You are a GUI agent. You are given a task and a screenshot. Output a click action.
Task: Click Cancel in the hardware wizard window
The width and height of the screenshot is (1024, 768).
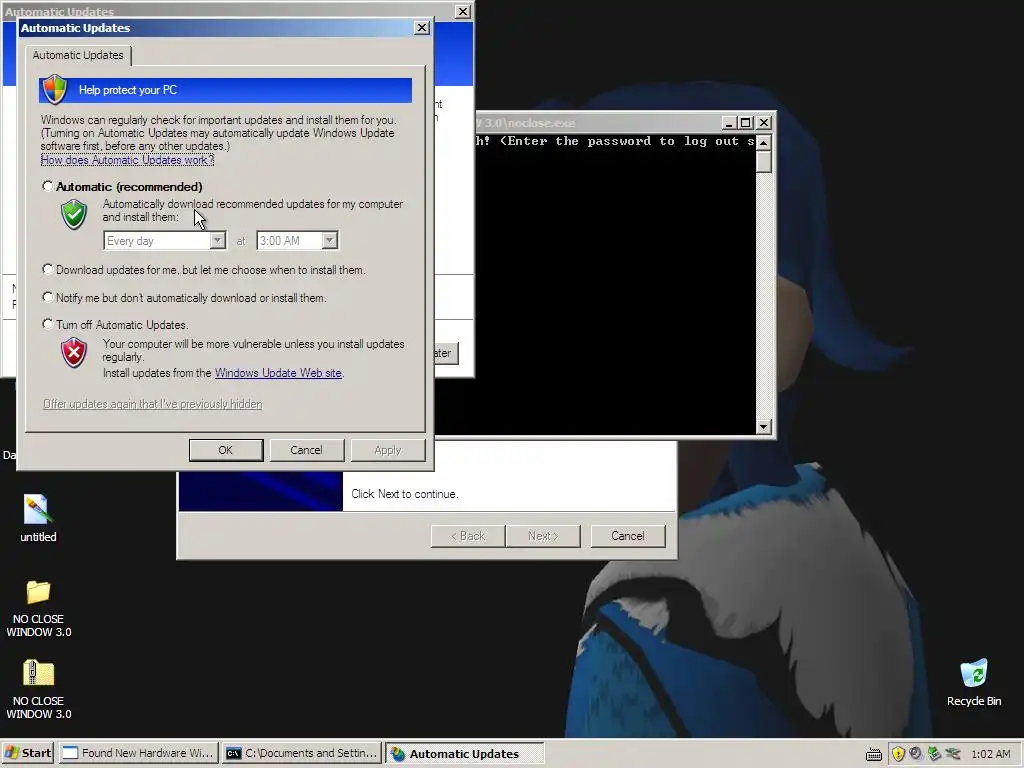tap(628, 536)
